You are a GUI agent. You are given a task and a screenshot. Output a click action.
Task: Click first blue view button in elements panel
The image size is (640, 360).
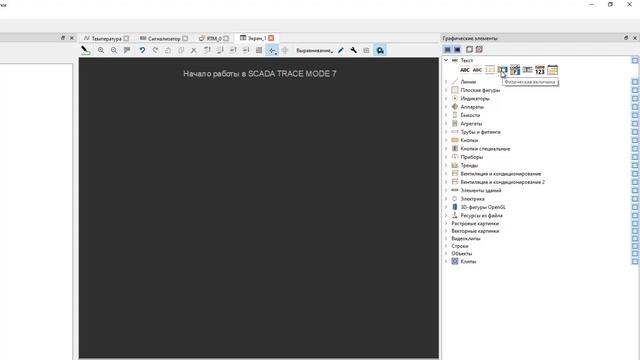click(447, 49)
